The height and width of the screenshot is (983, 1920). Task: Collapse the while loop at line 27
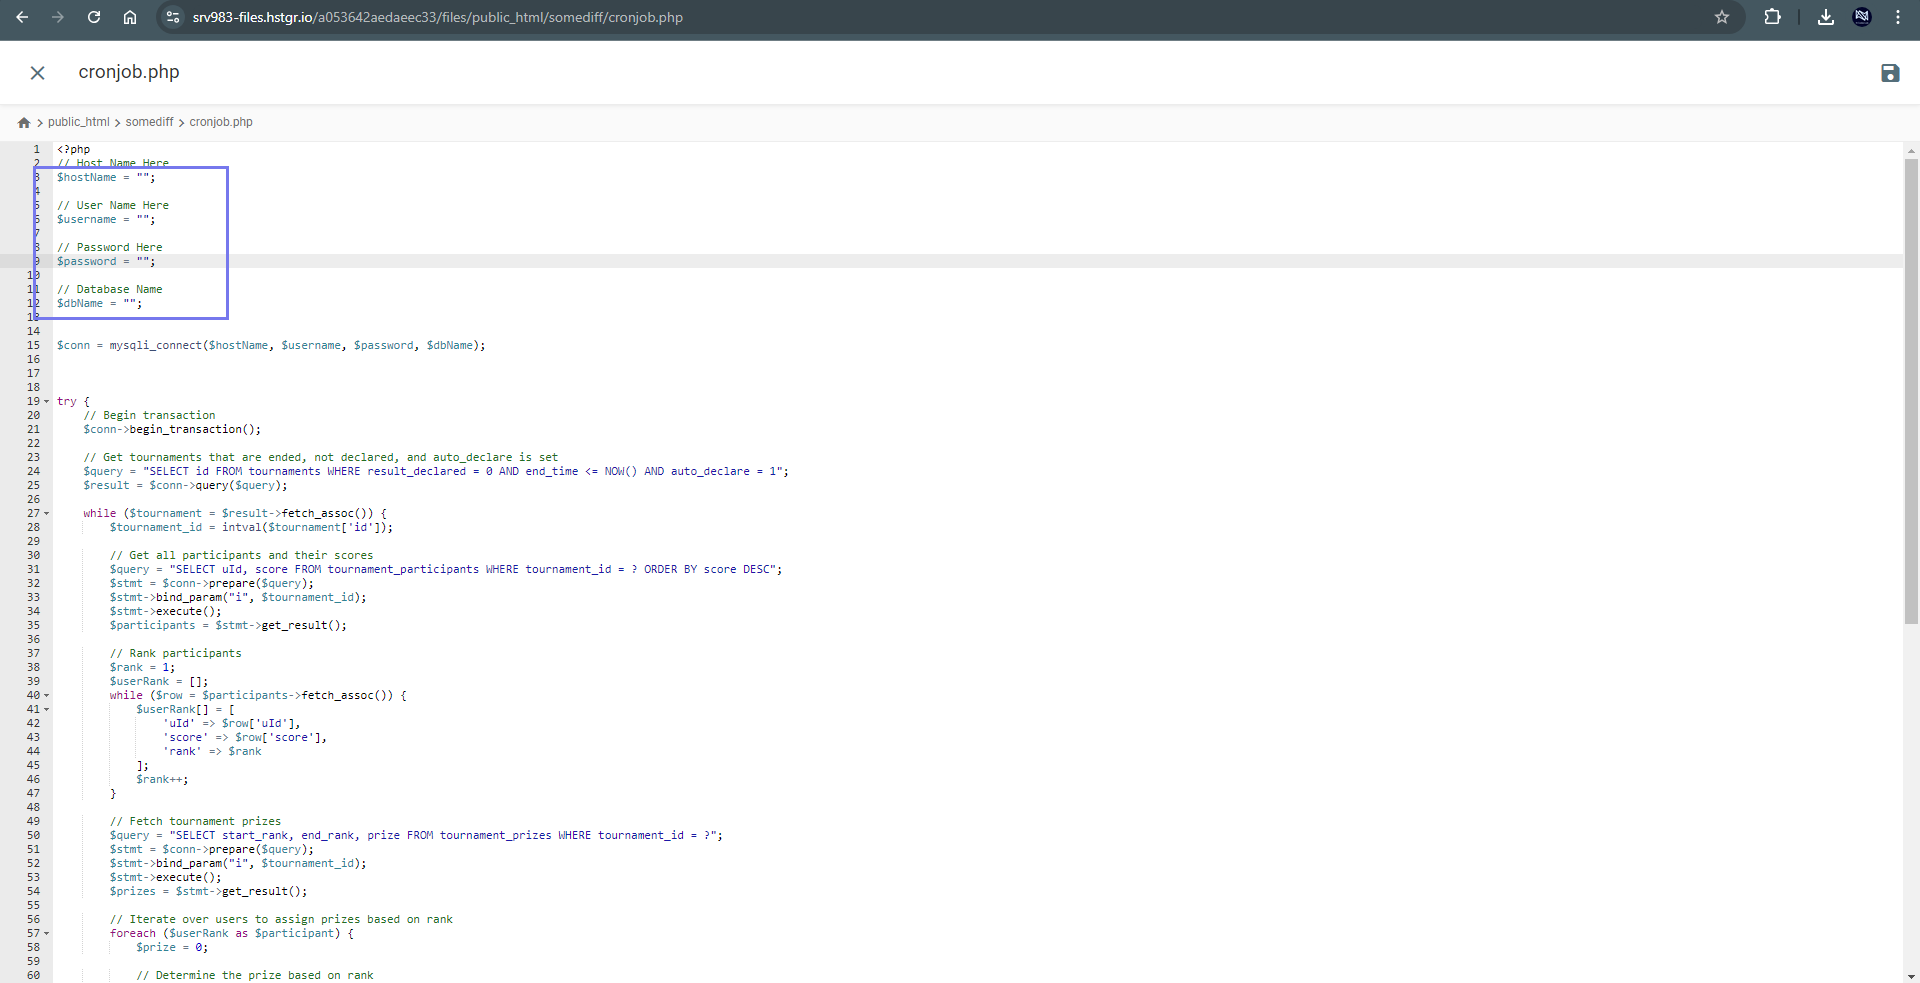(x=46, y=514)
